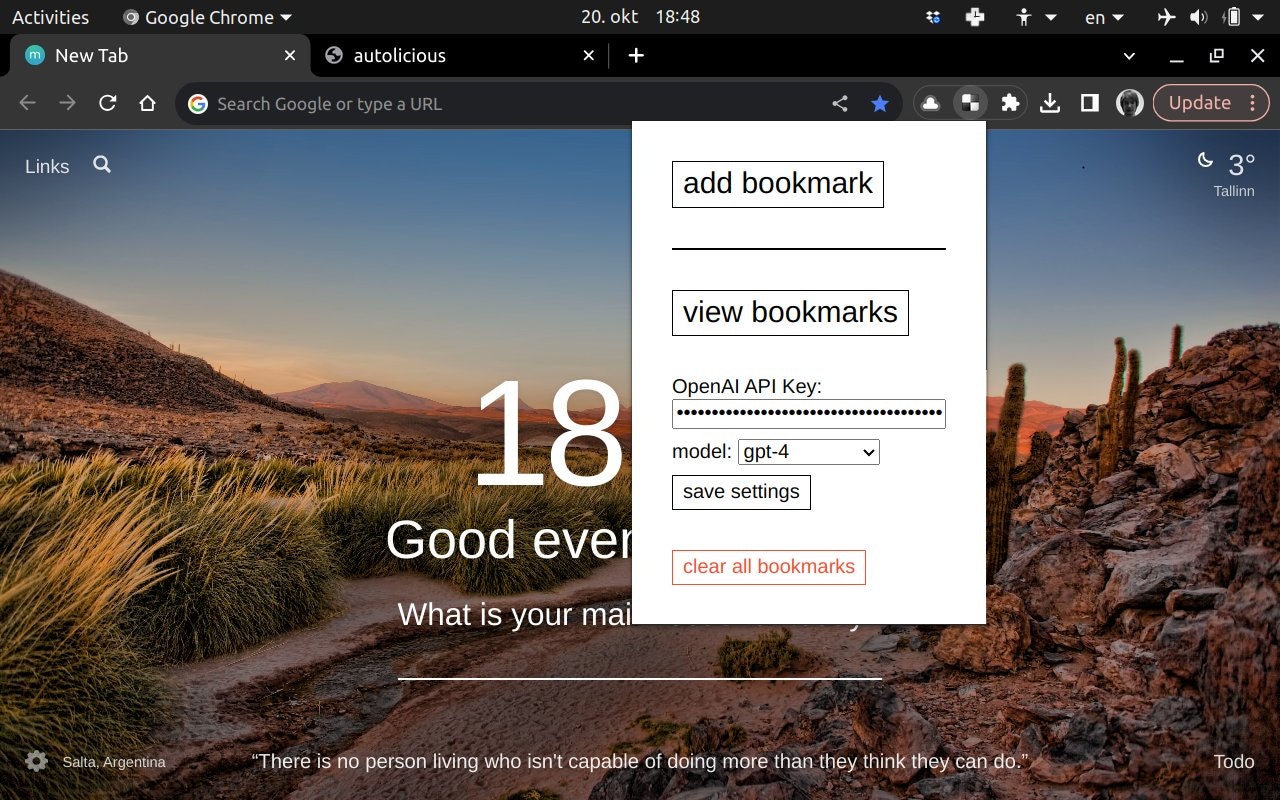The height and width of the screenshot is (800, 1280).
Task: Click the bookmark star icon in address bar
Action: tap(879, 103)
